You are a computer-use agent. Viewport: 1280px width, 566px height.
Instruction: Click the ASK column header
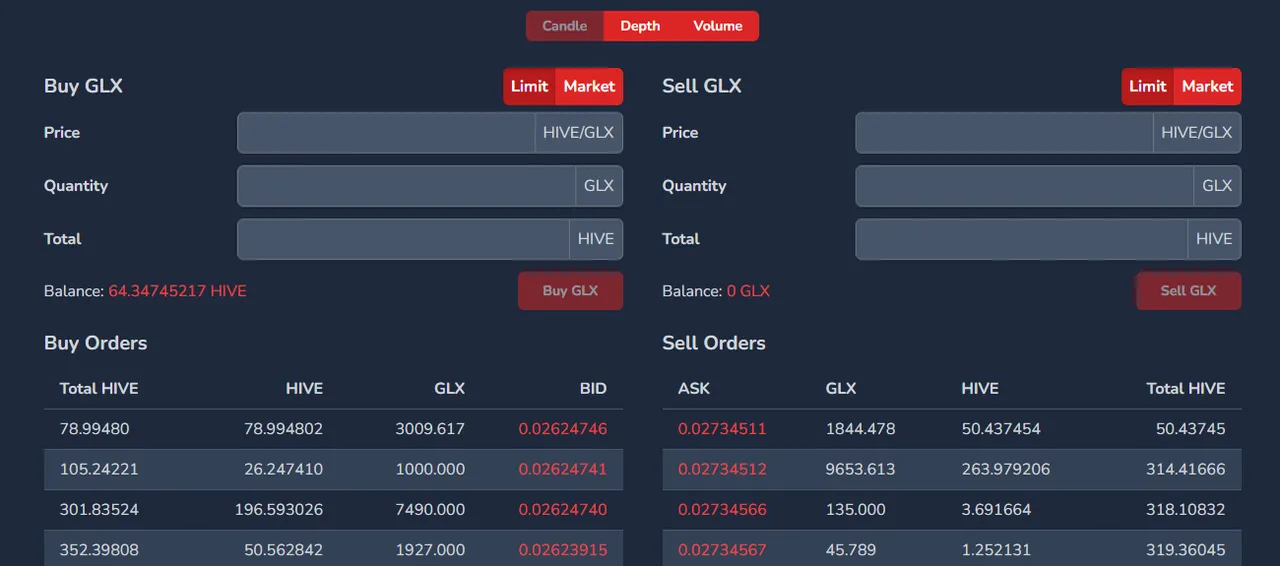[694, 388]
